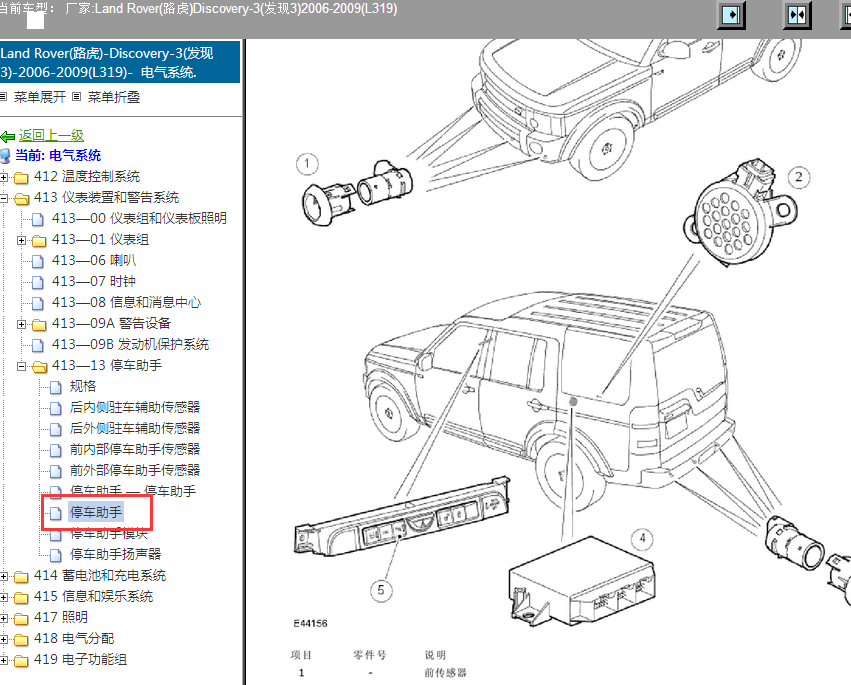Expand the 413—09A 警告设备 node
851x685 pixels.
pos(21,324)
